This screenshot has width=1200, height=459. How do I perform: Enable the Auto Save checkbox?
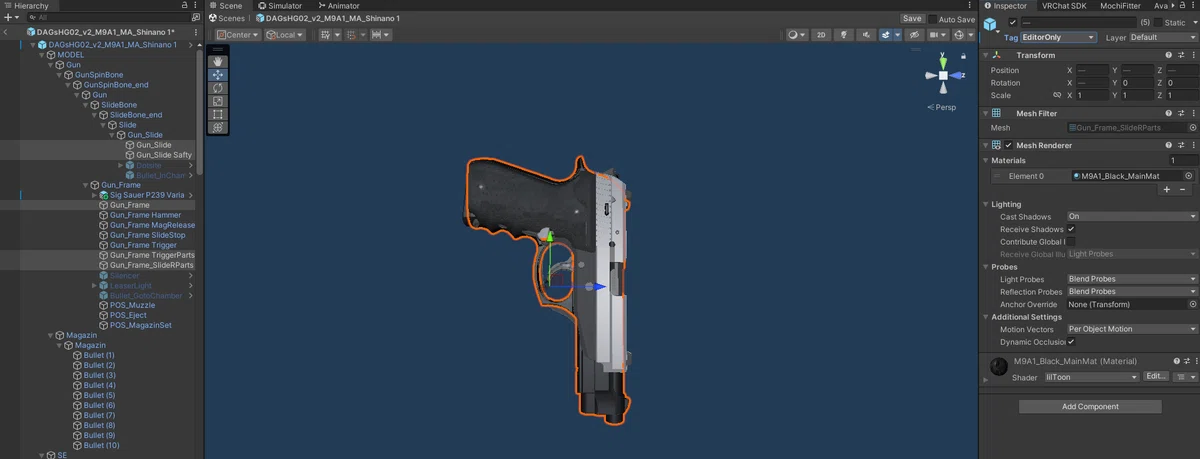coord(933,19)
